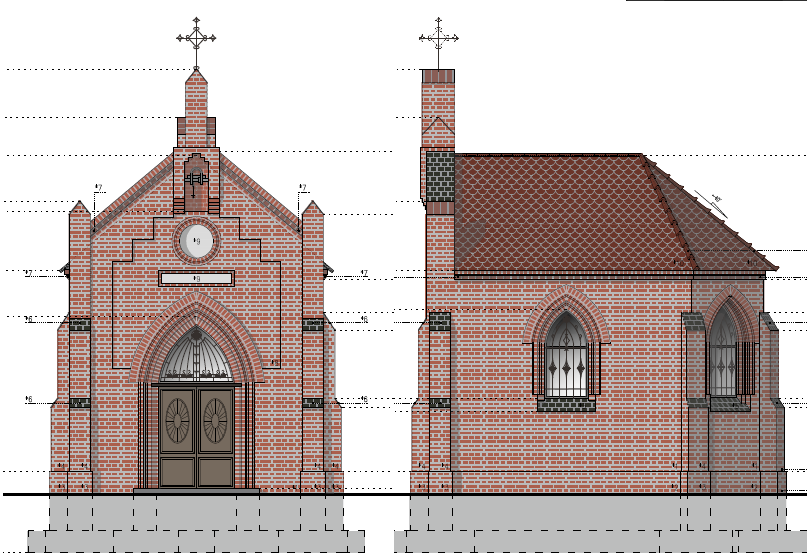Select the right door leaf of the entrance
Viewport: 807px width, 554px height.
215,435
